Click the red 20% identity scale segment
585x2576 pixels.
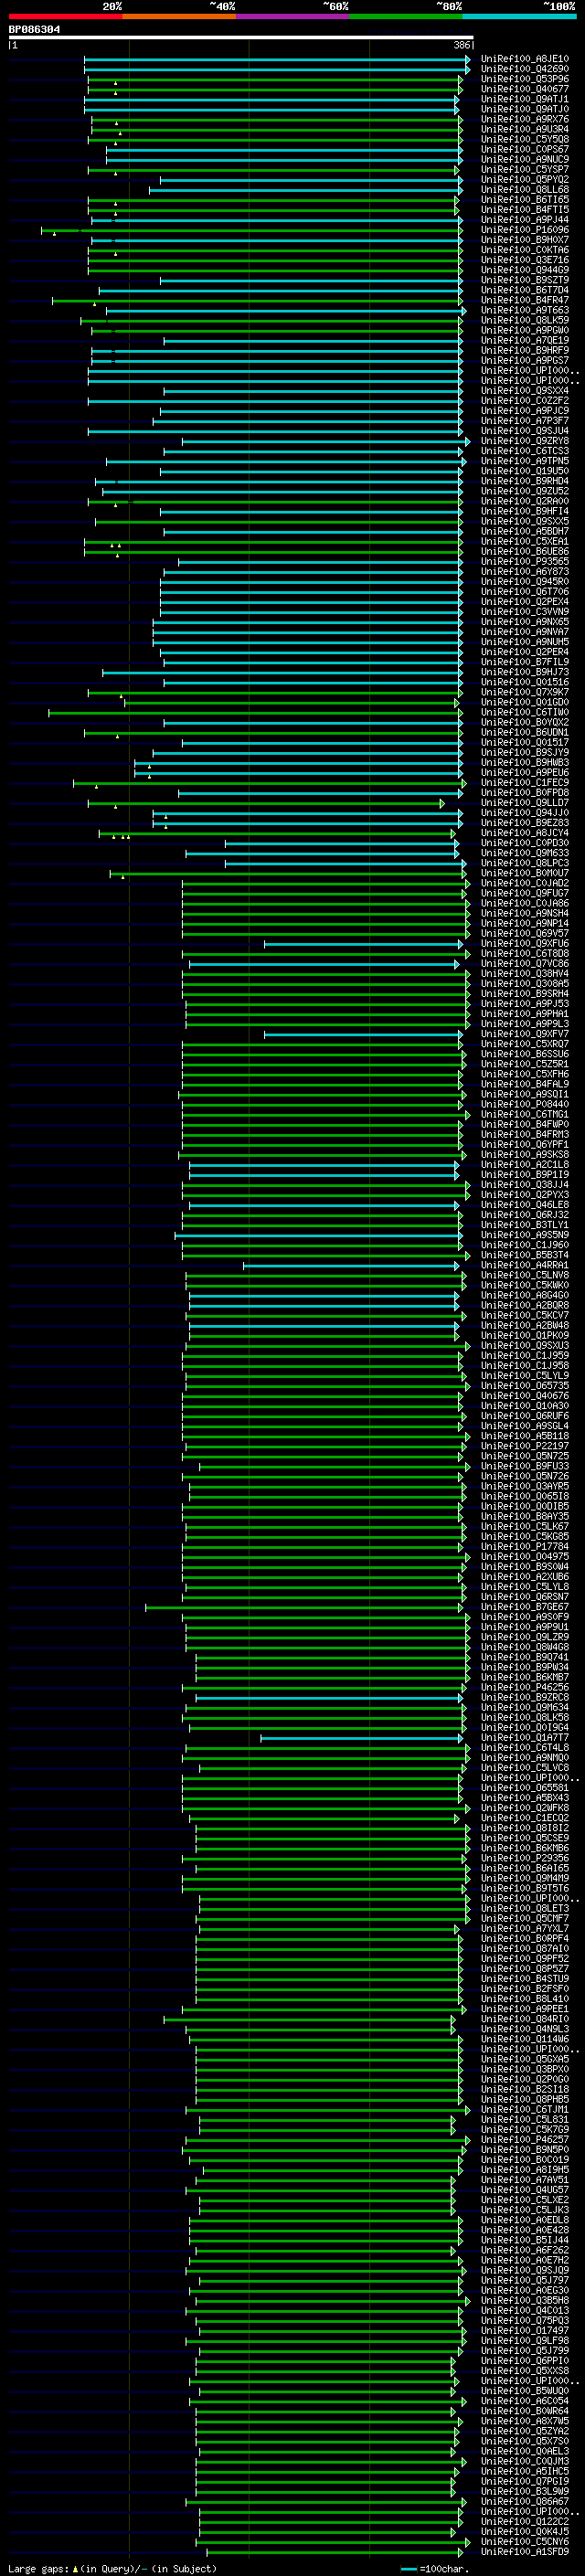(65, 17)
